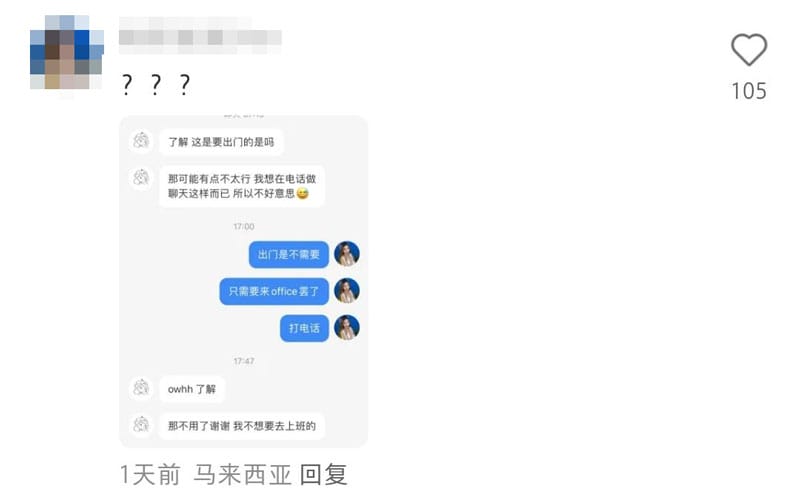Click sender avatar beside '打电话' message

pyautogui.click(x=347, y=328)
